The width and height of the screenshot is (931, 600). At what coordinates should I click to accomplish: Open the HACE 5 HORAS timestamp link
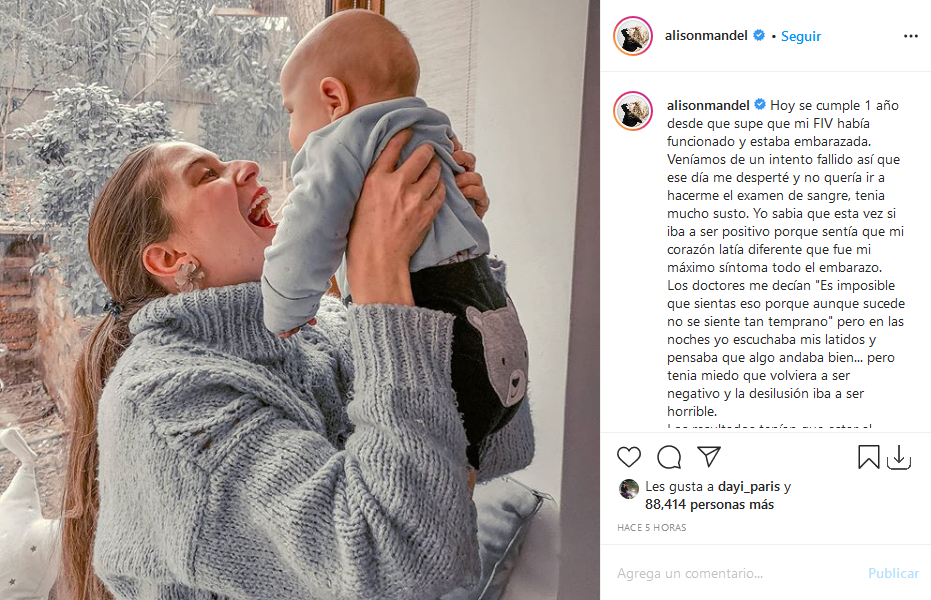651,528
